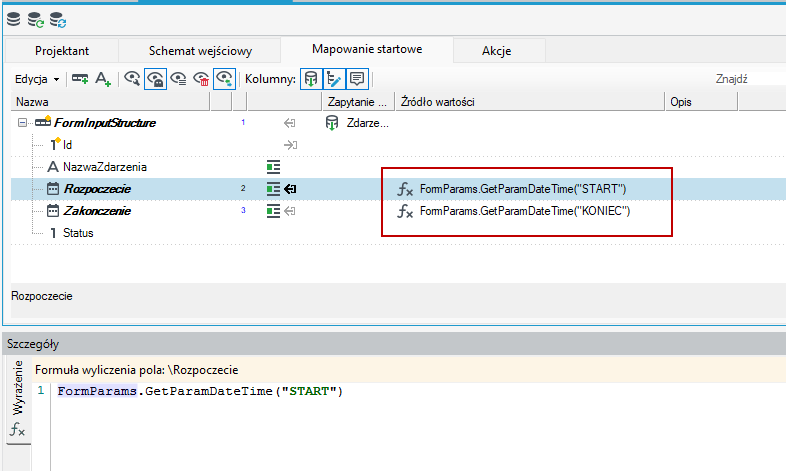Click the Zapytanie column header
The width and height of the screenshot is (786, 471).
pyautogui.click(x=358, y=102)
